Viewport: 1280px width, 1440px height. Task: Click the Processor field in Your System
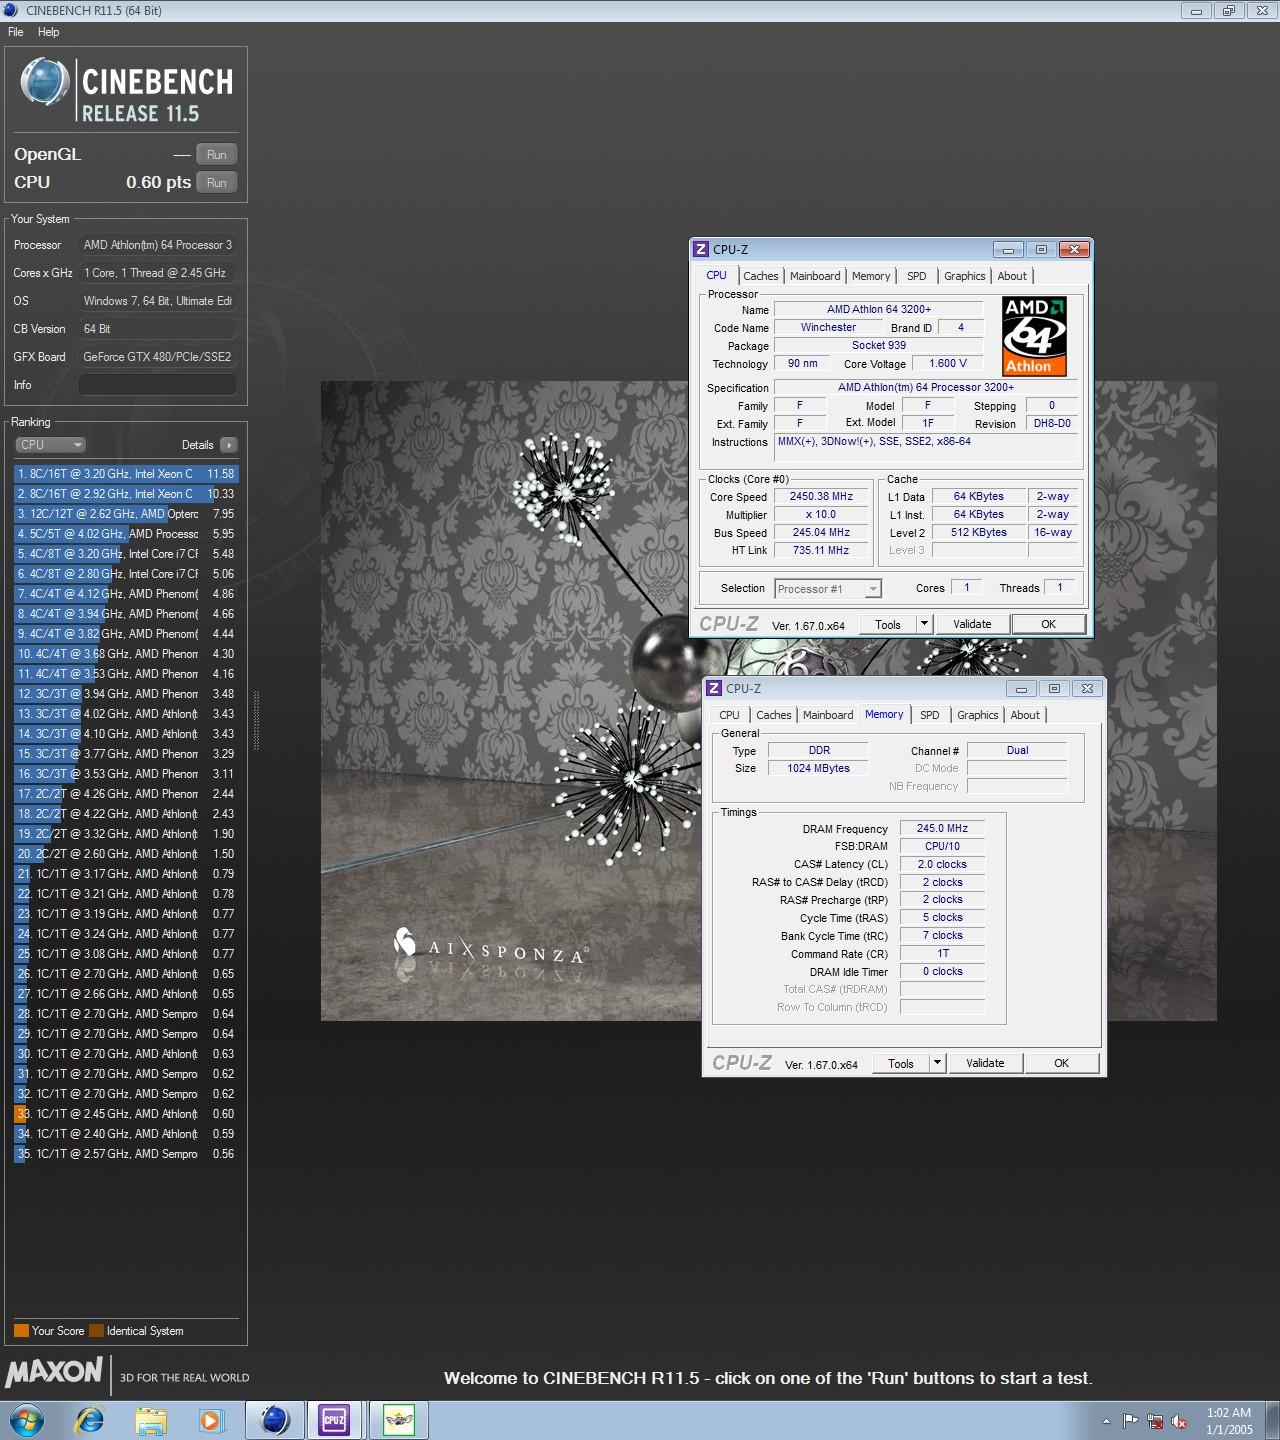pos(158,245)
